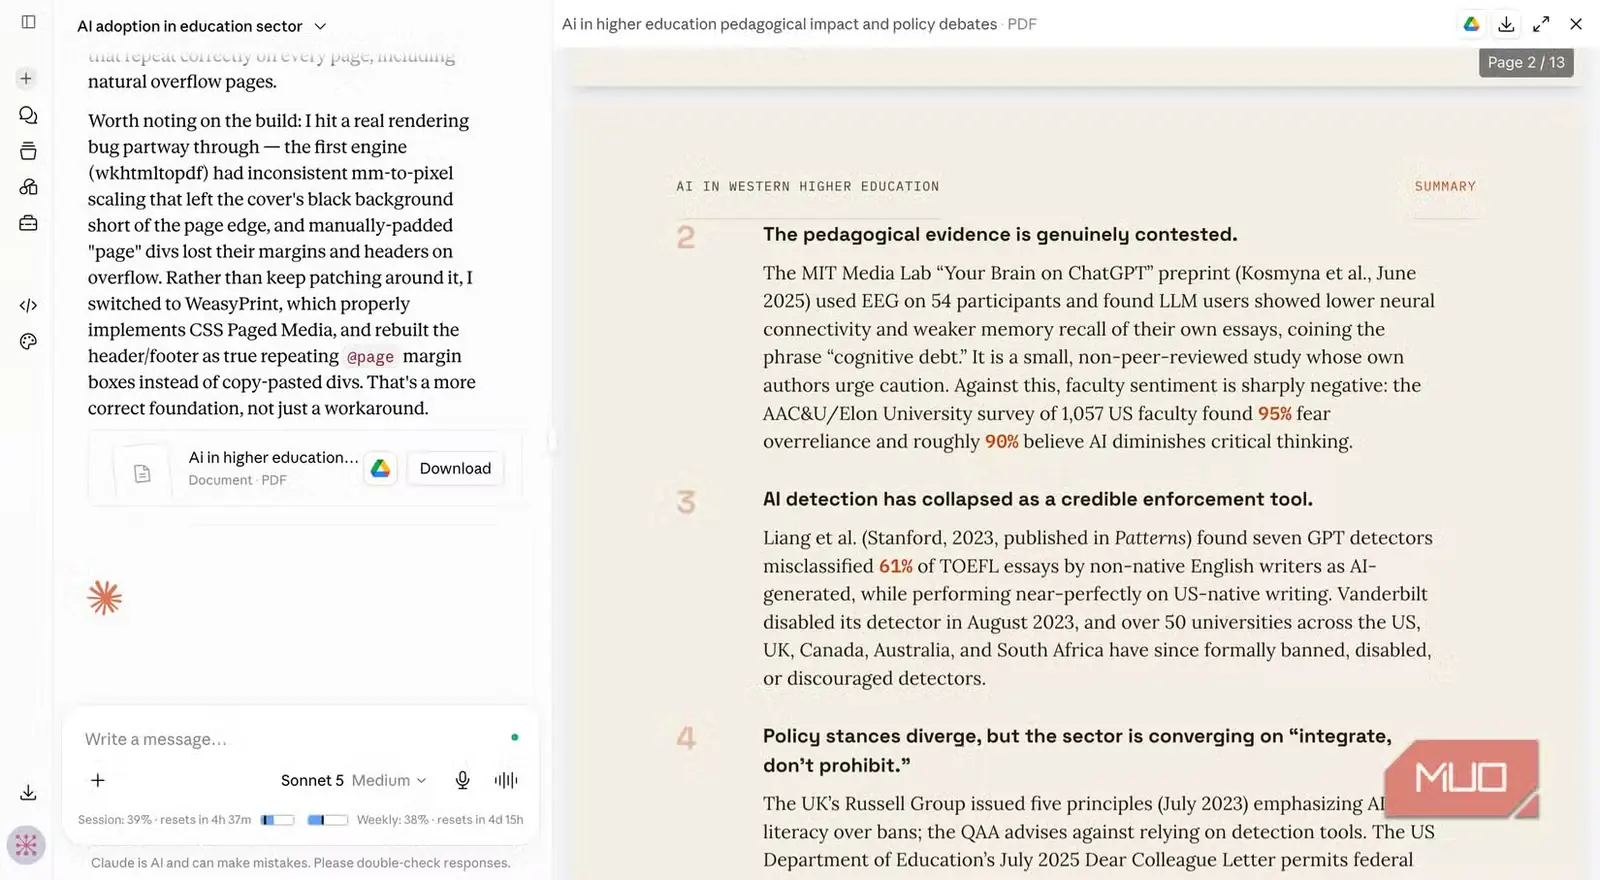Click the 'Weekly: 38% · resets in 4d 15h' text
1600x880 pixels.
point(440,820)
